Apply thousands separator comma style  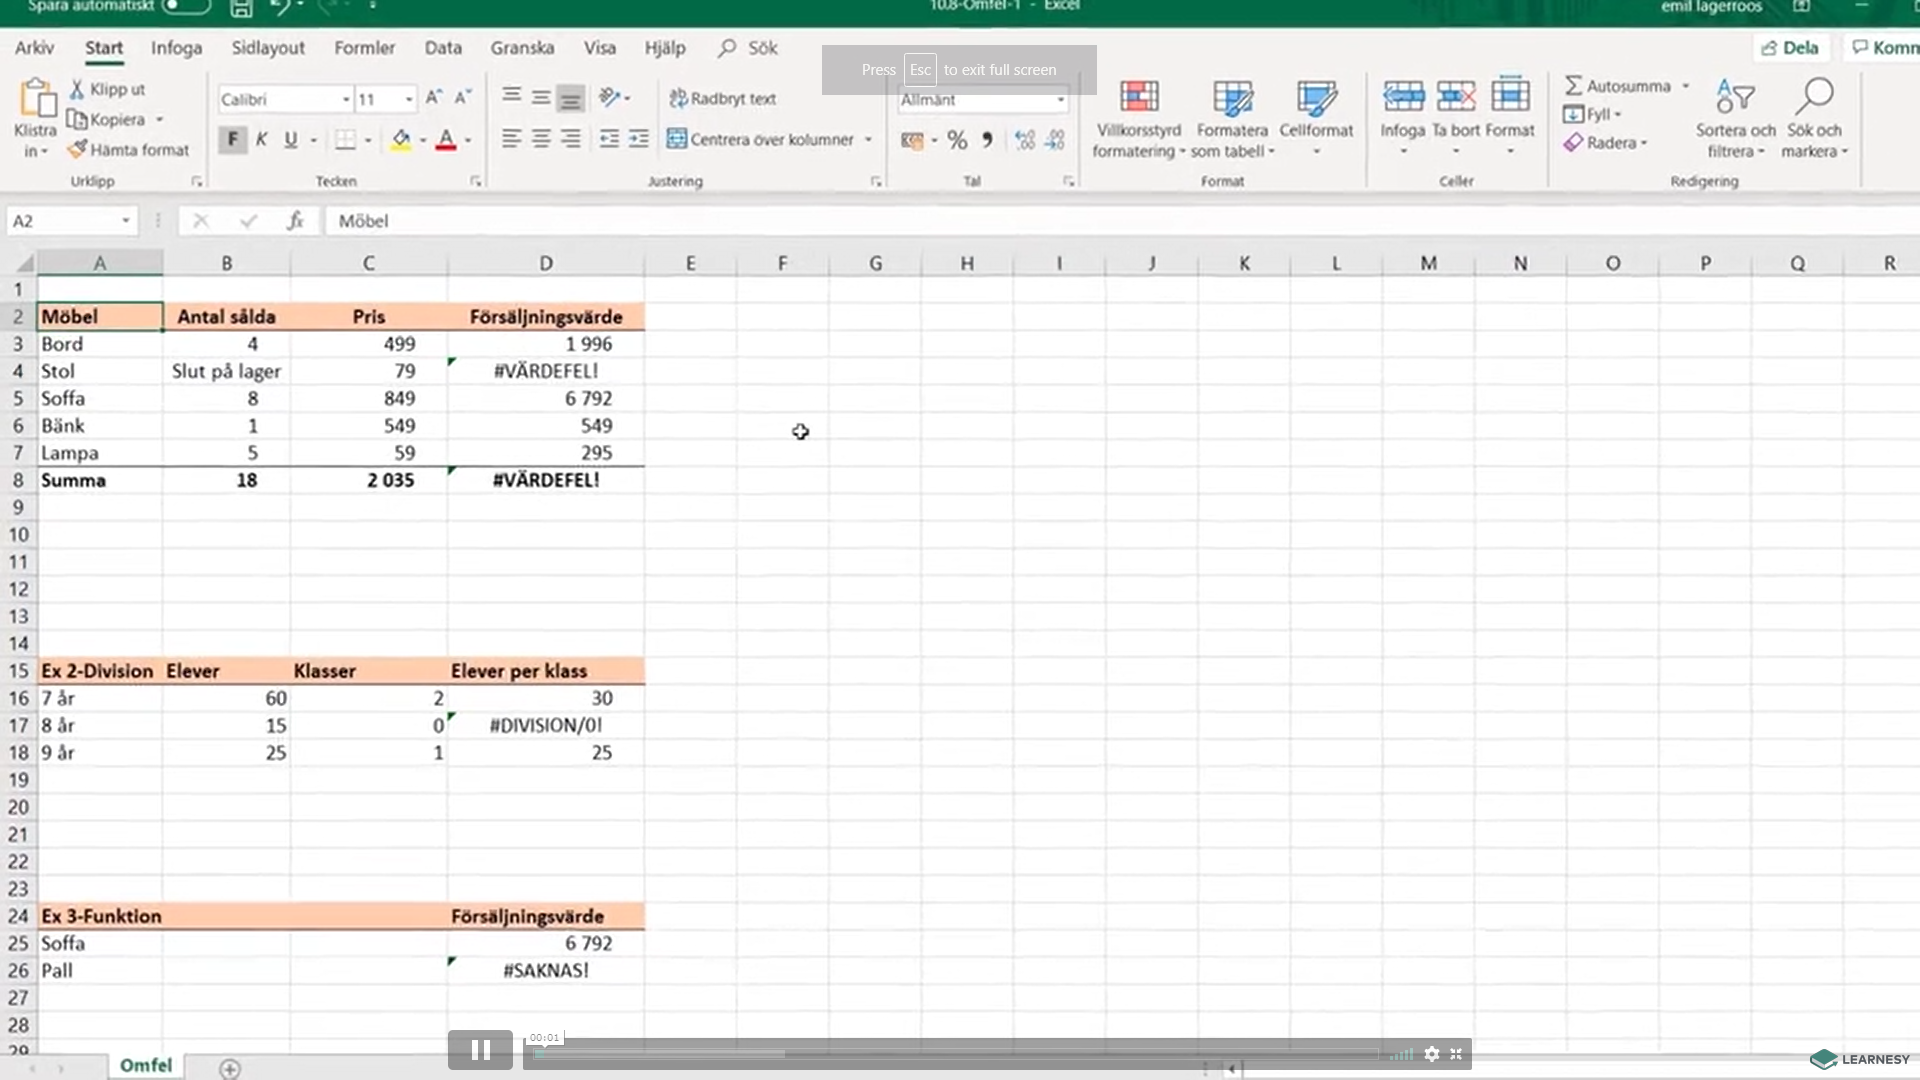(x=987, y=140)
